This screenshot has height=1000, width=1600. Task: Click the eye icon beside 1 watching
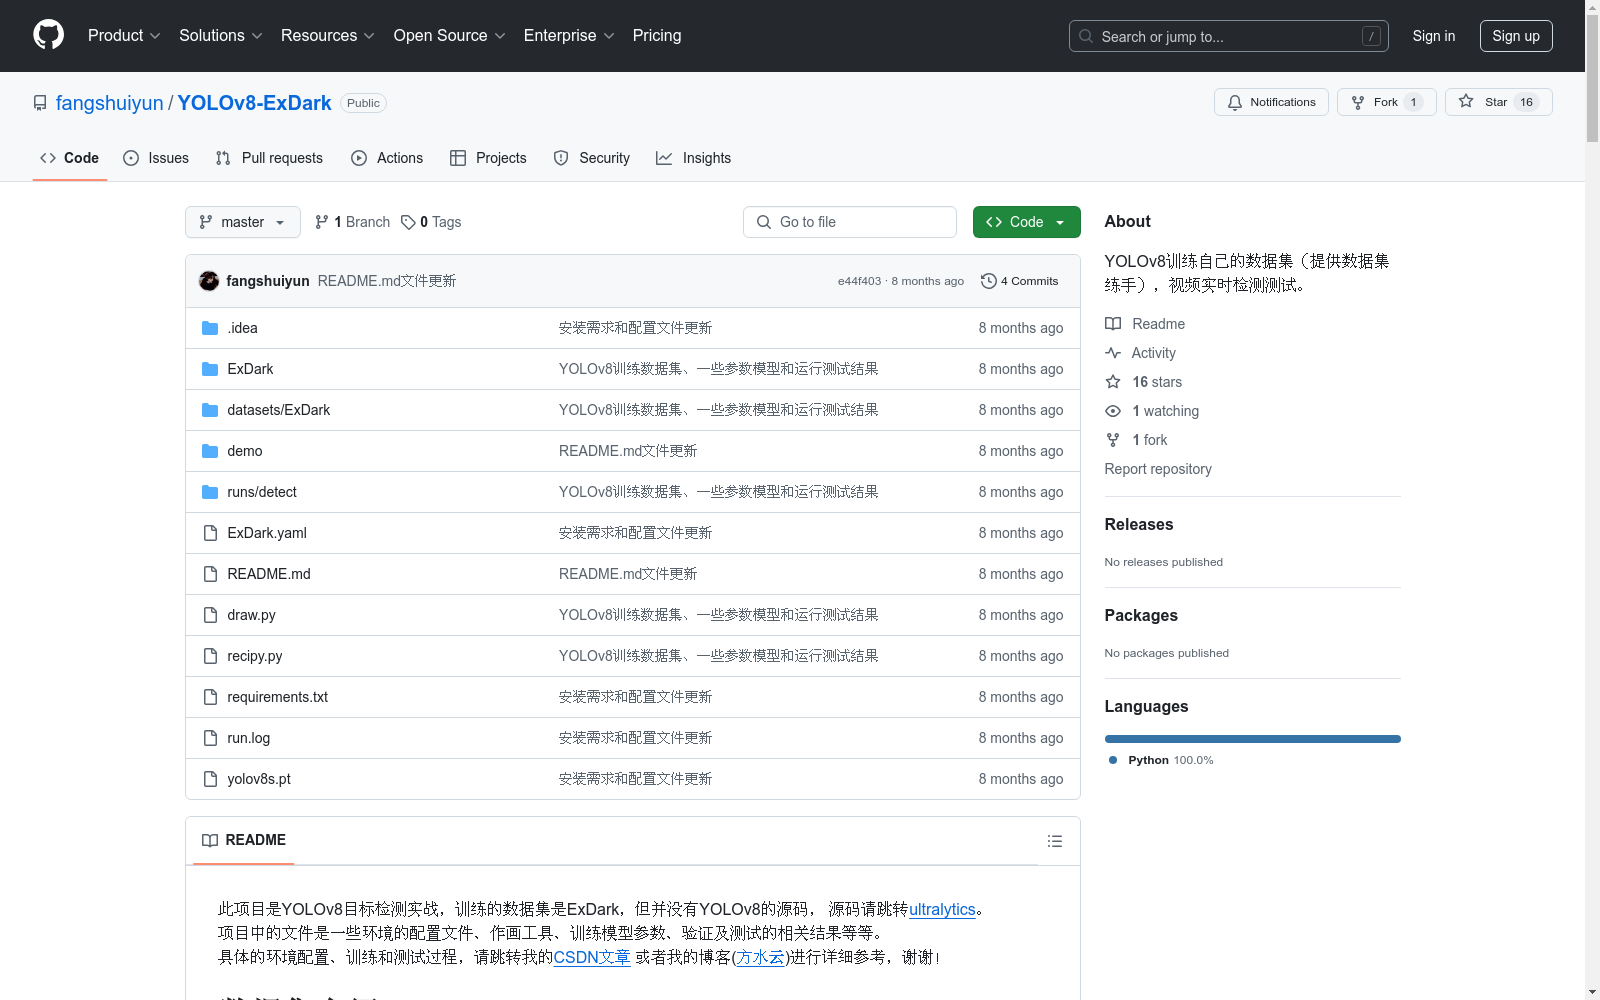tap(1113, 411)
